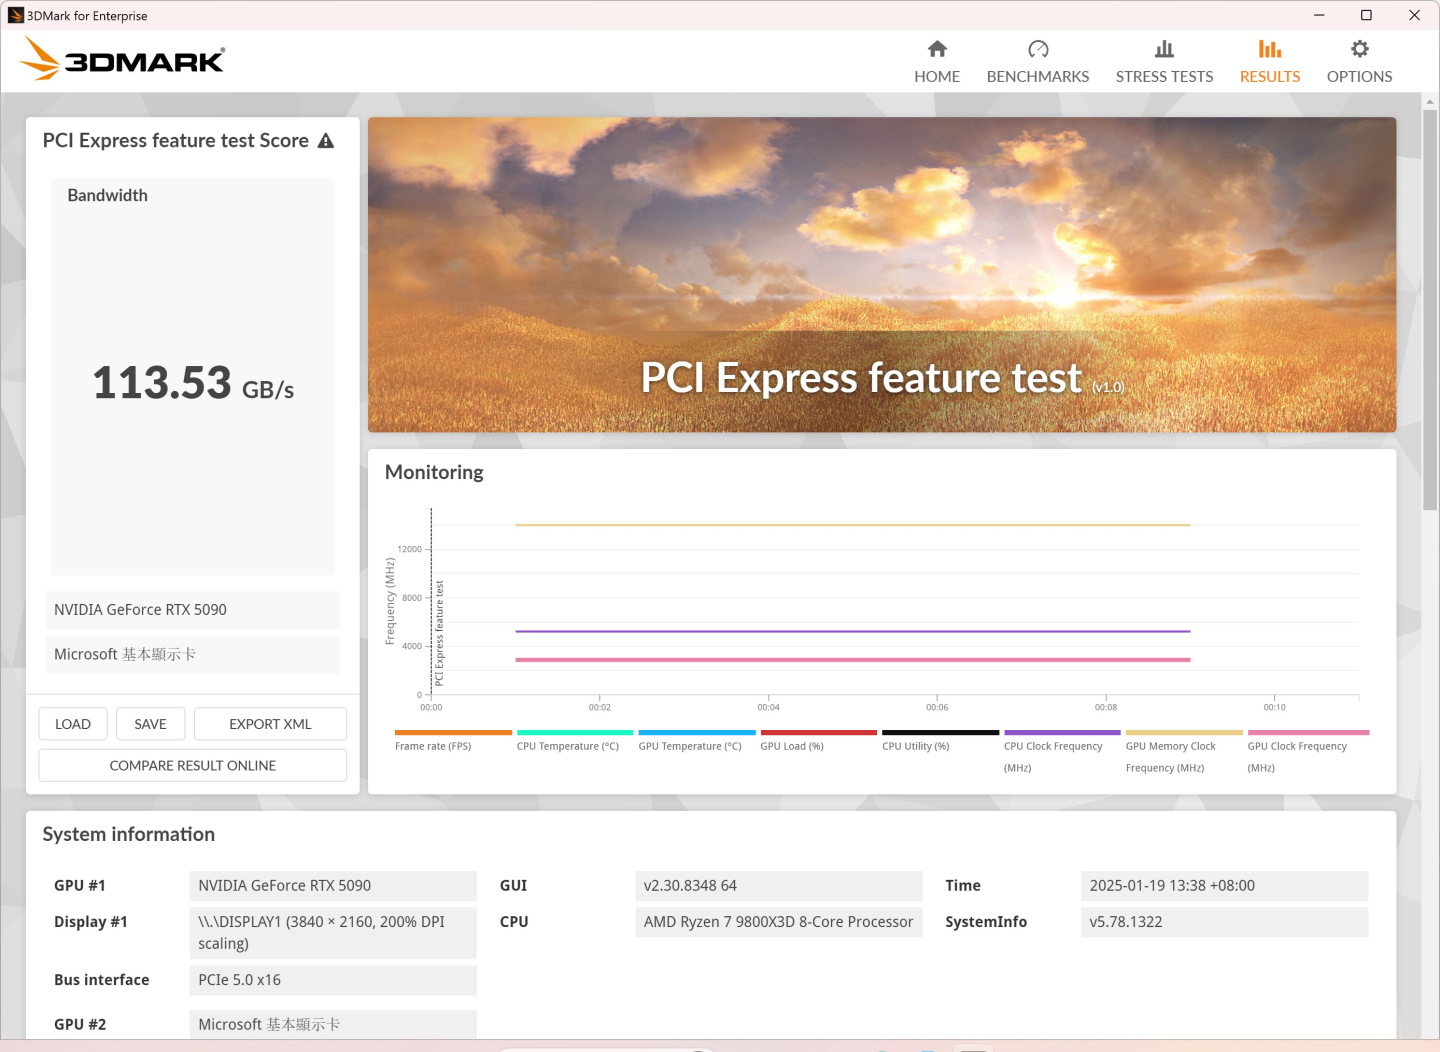Click Microsoft 基本顯示卡 under score

193,654
